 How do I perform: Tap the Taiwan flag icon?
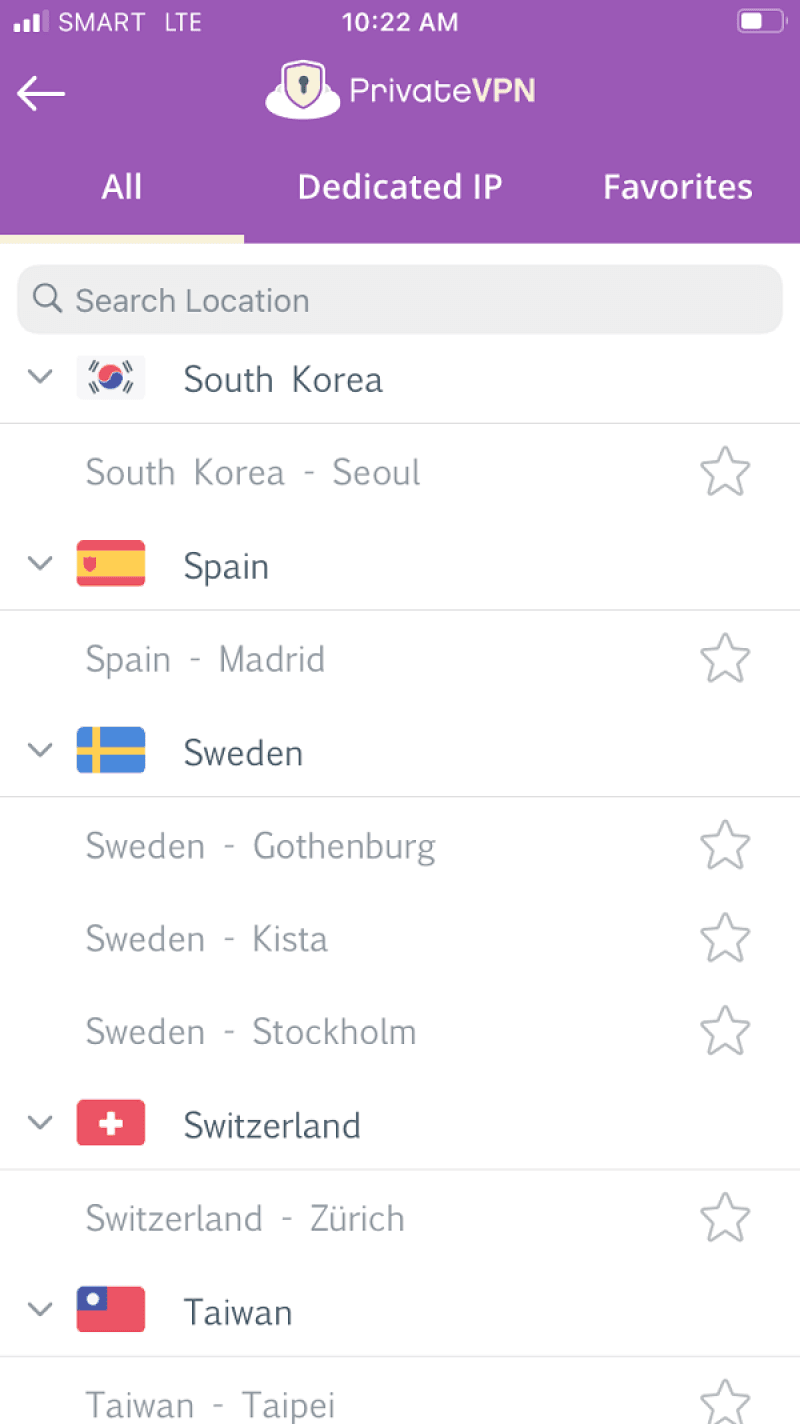[111, 1310]
